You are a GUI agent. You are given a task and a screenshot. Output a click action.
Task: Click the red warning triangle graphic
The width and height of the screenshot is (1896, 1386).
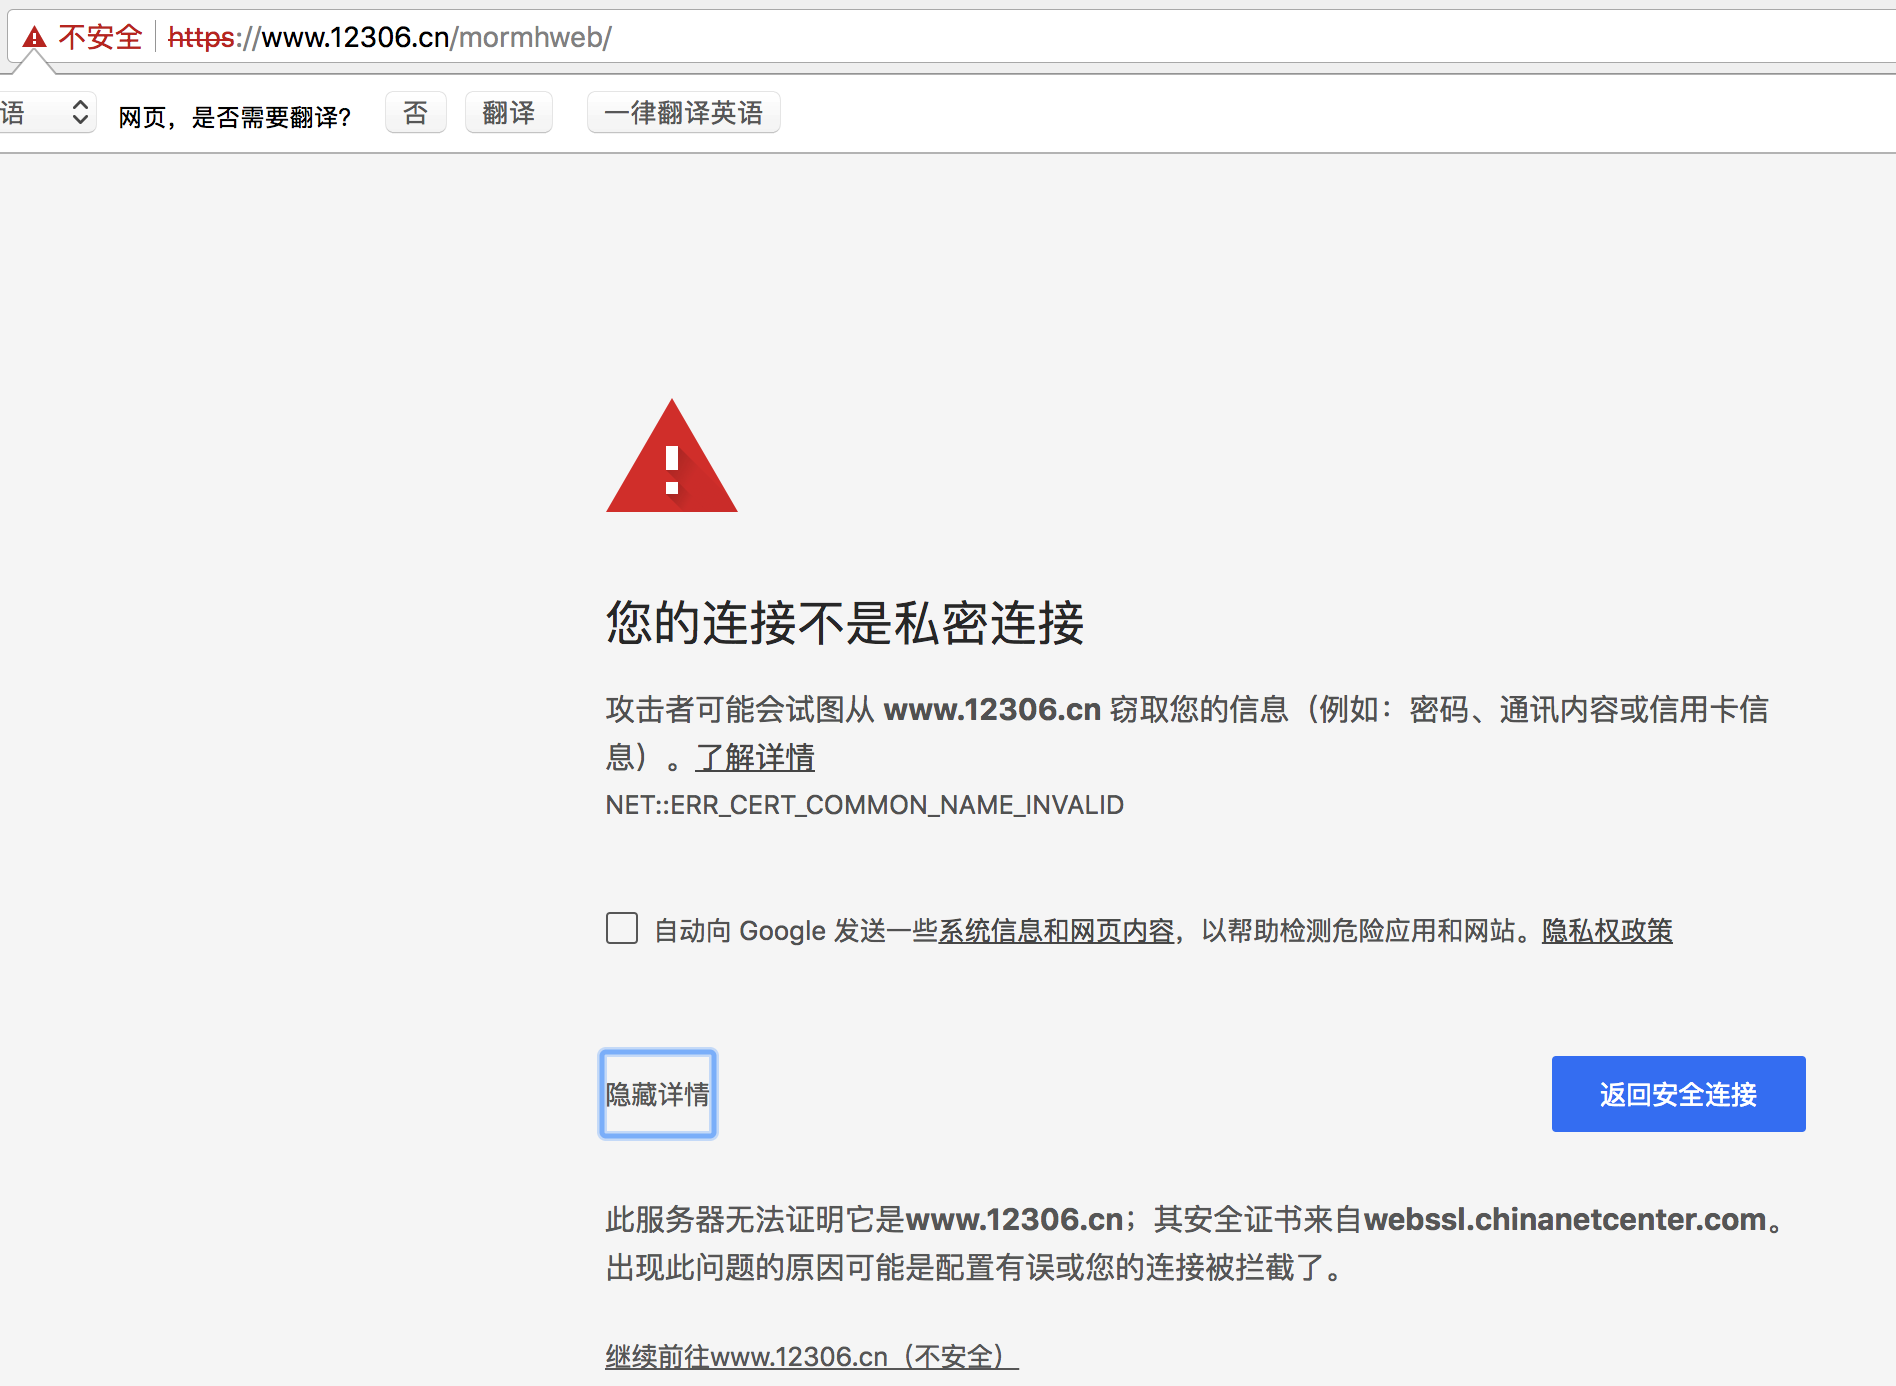pos(671,463)
